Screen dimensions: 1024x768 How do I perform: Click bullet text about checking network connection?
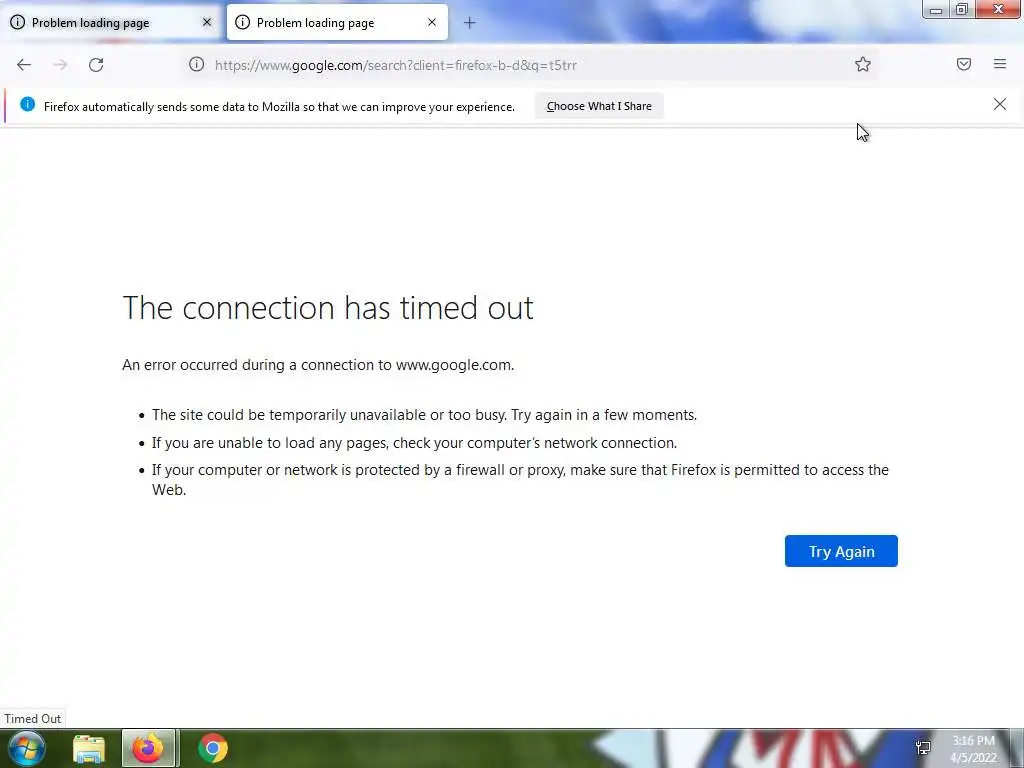pos(414,443)
